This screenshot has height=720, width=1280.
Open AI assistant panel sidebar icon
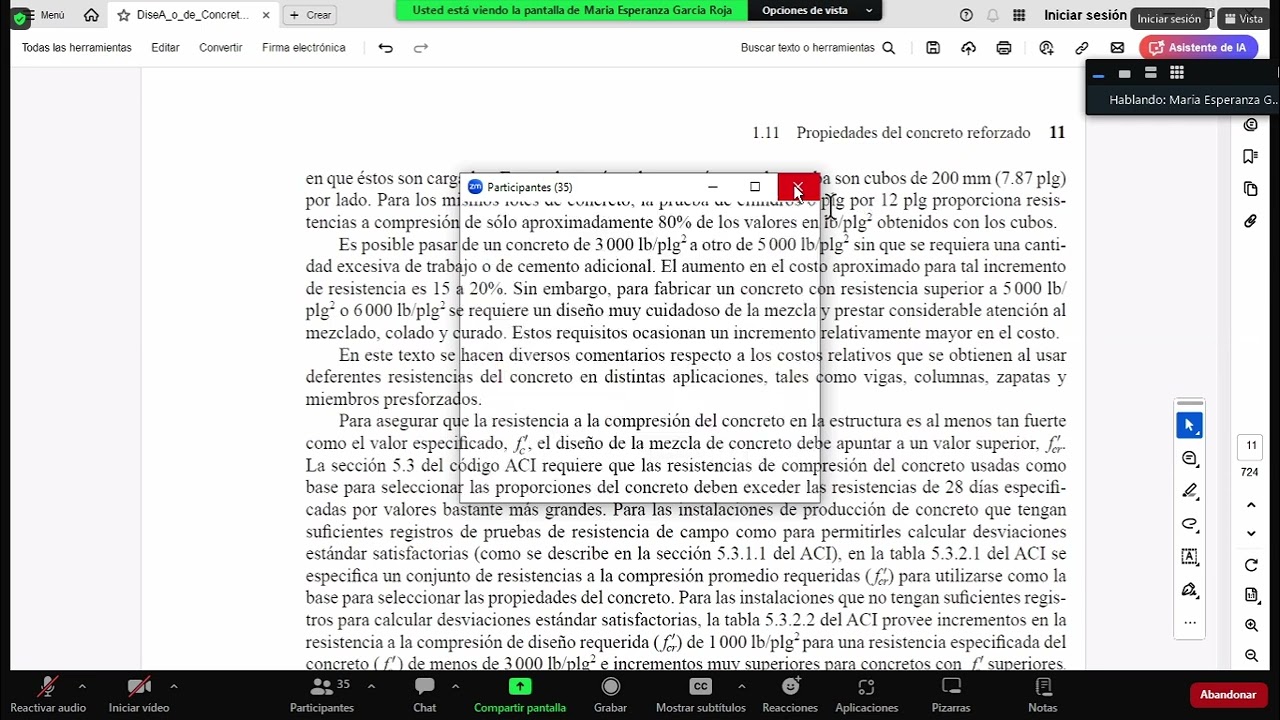coord(1251,124)
